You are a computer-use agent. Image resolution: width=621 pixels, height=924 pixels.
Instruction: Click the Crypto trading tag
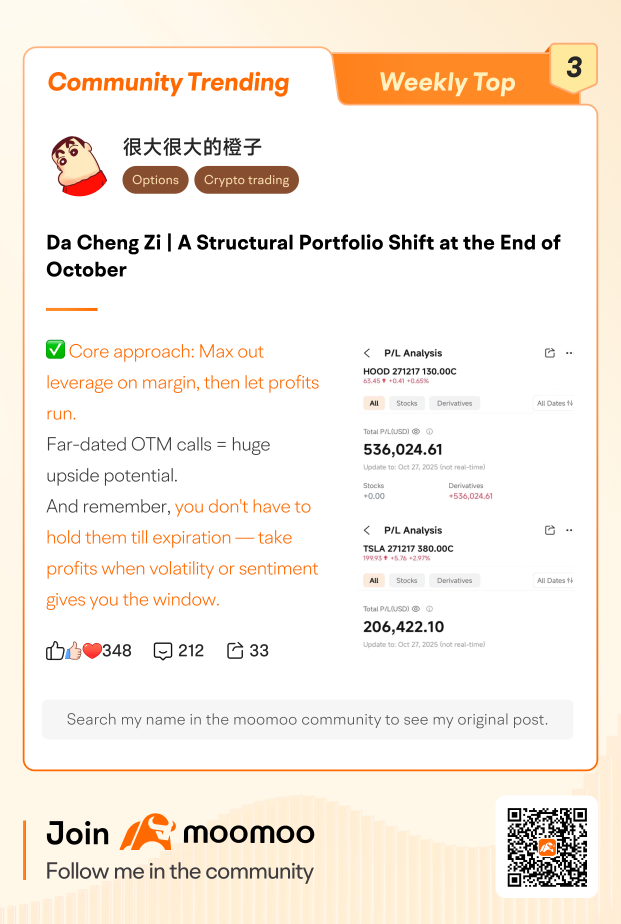246,180
